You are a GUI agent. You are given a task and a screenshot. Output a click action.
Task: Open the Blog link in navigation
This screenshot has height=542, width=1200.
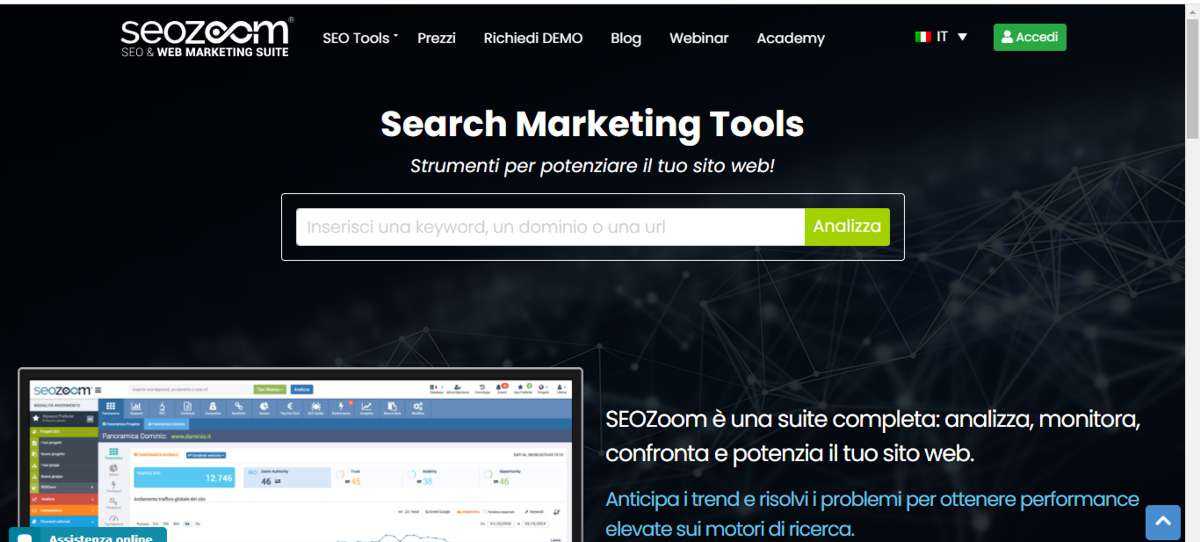click(x=626, y=38)
